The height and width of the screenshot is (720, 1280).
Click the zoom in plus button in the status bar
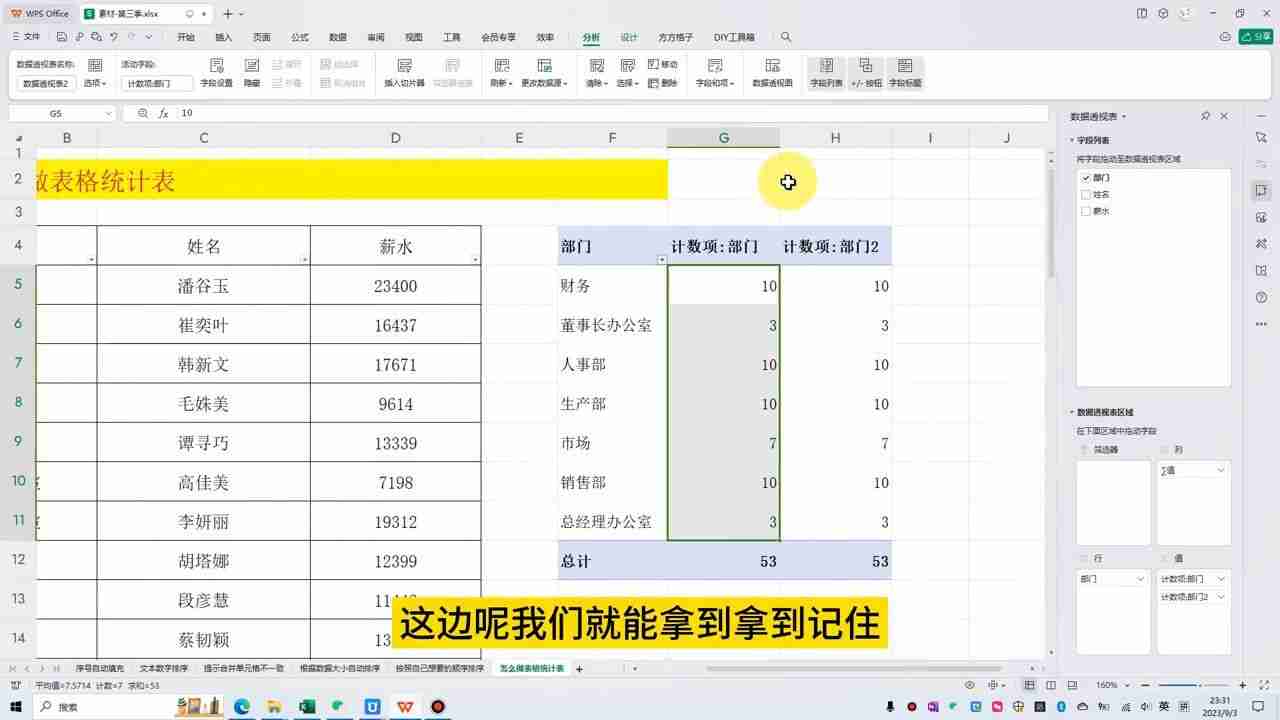click(x=1243, y=685)
